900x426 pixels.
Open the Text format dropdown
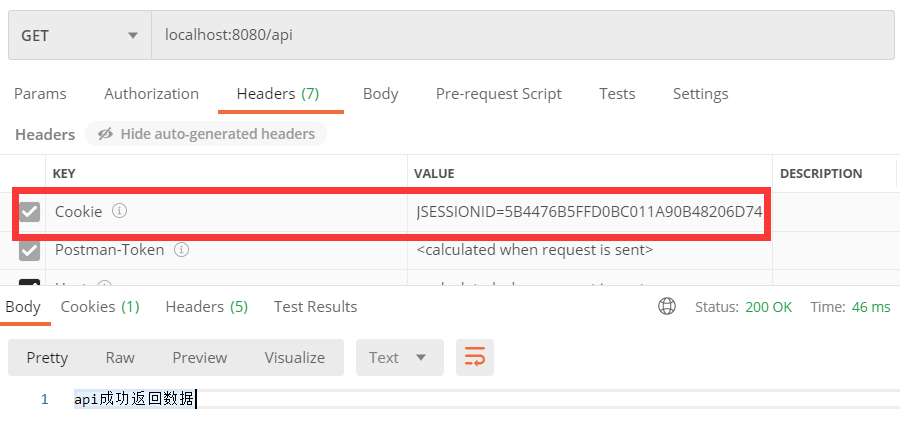399,358
